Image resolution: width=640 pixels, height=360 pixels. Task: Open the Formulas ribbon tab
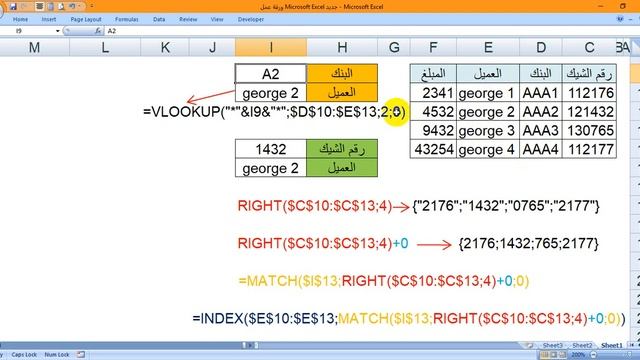127,19
